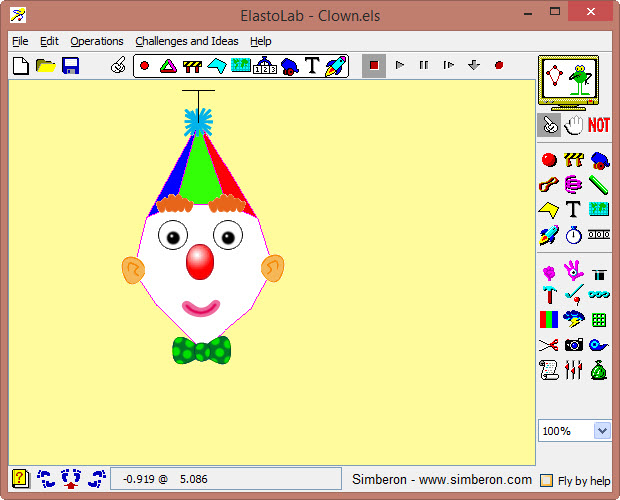Viewport: 620px width, 500px height.
Task: Select the green rod tool
Action: click(x=599, y=185)
